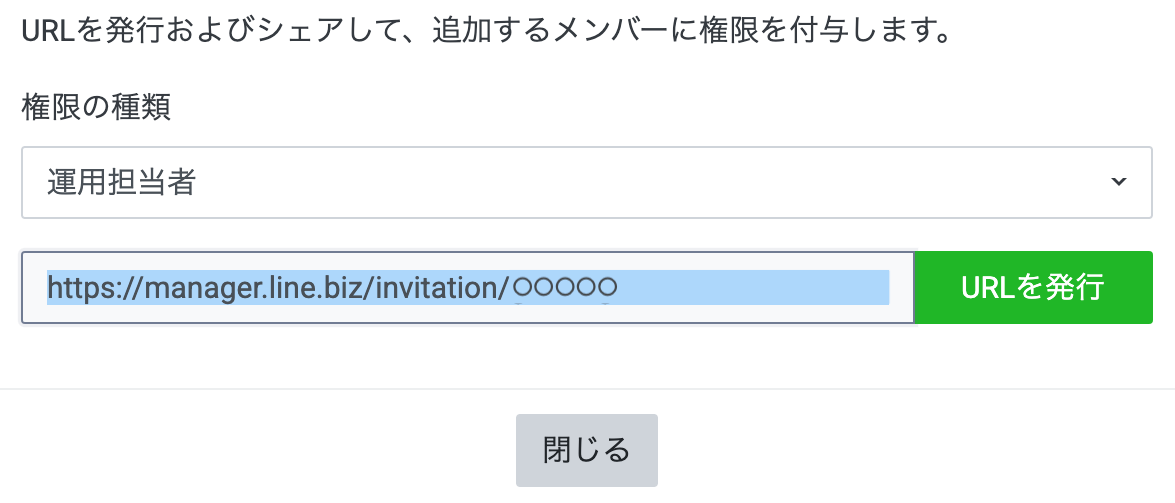Click the highlighted manager.line.biz URL text
The width and height of the screenshot is (1175, 503).
click(x=280, y=288)
